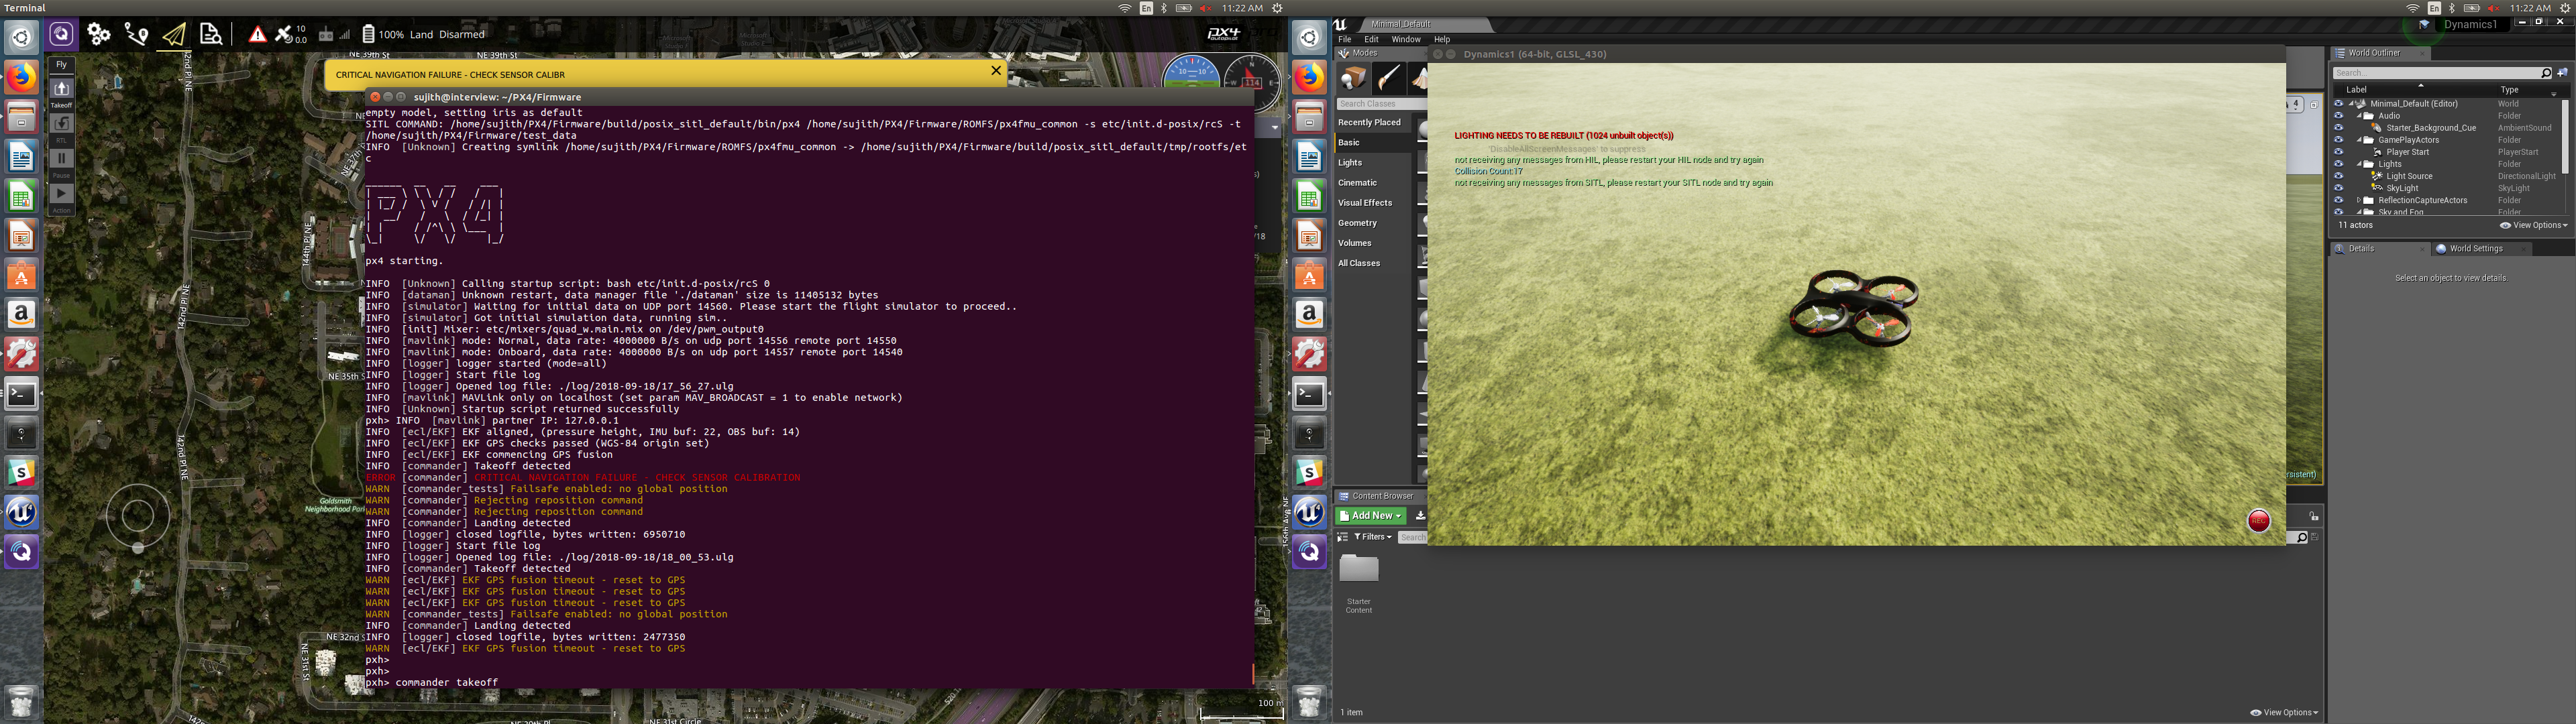Select the Paint mode brush icon
Image resolution: width=2576 pixels, height=724 pixels.
point(1388,77)
